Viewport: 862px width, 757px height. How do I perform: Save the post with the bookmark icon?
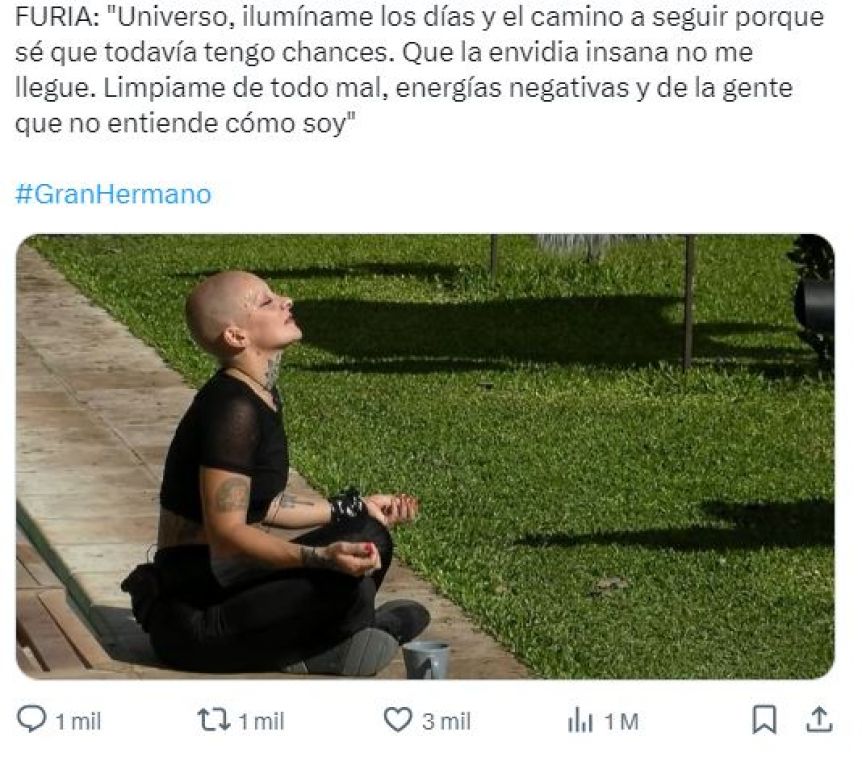(x=764, y=720)
